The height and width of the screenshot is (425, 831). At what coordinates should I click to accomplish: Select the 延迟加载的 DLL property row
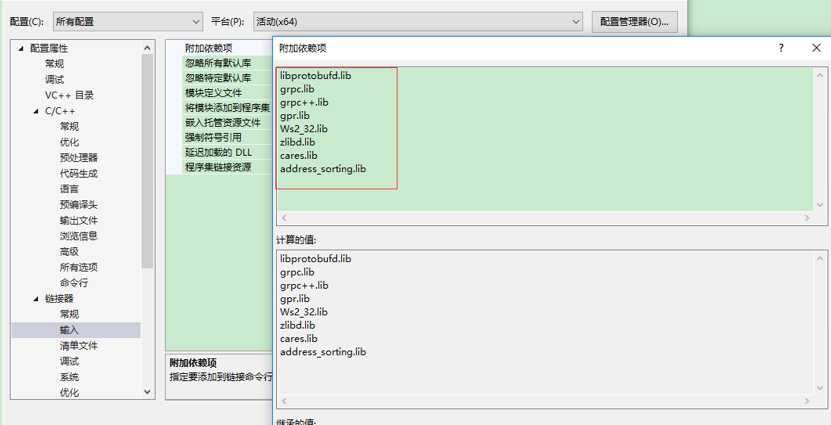coord(219,152)
